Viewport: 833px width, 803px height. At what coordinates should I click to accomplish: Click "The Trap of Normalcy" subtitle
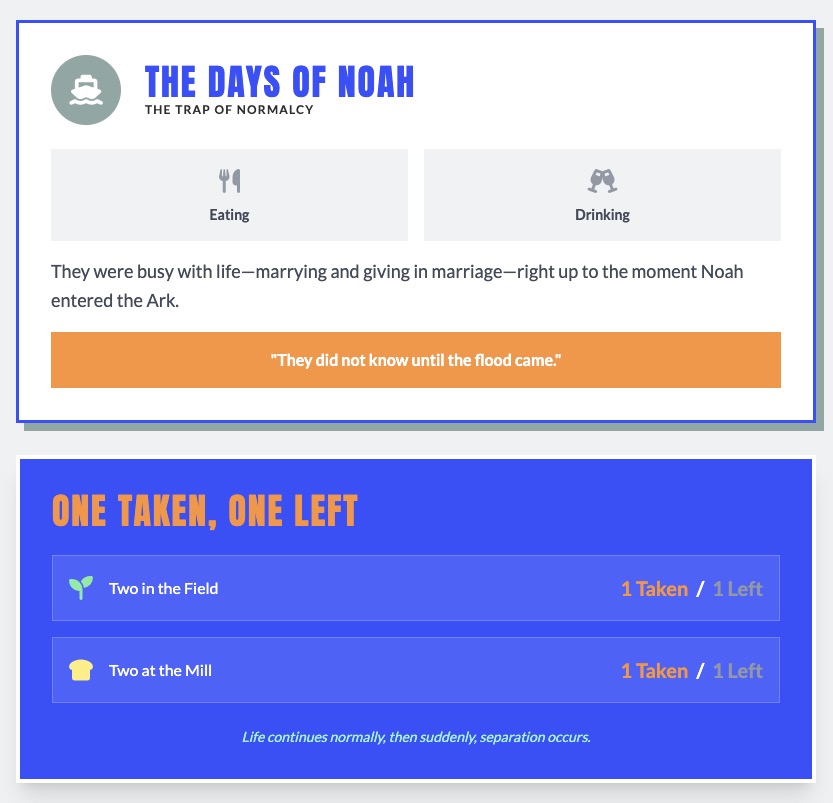[x=229, y=110]
